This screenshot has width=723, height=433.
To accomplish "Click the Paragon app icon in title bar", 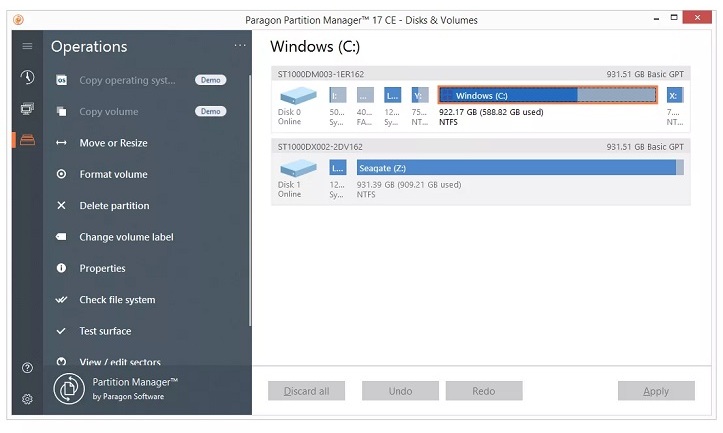I will pyautogui.click(x=18, y=20).
